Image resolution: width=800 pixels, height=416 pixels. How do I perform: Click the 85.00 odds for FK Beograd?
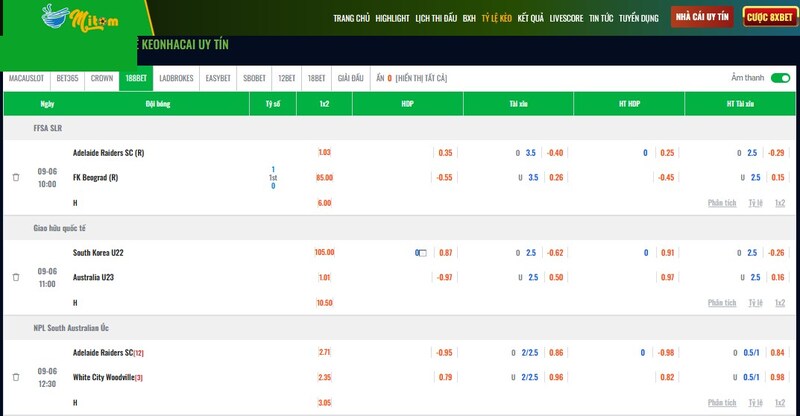[x=324, y=178]
